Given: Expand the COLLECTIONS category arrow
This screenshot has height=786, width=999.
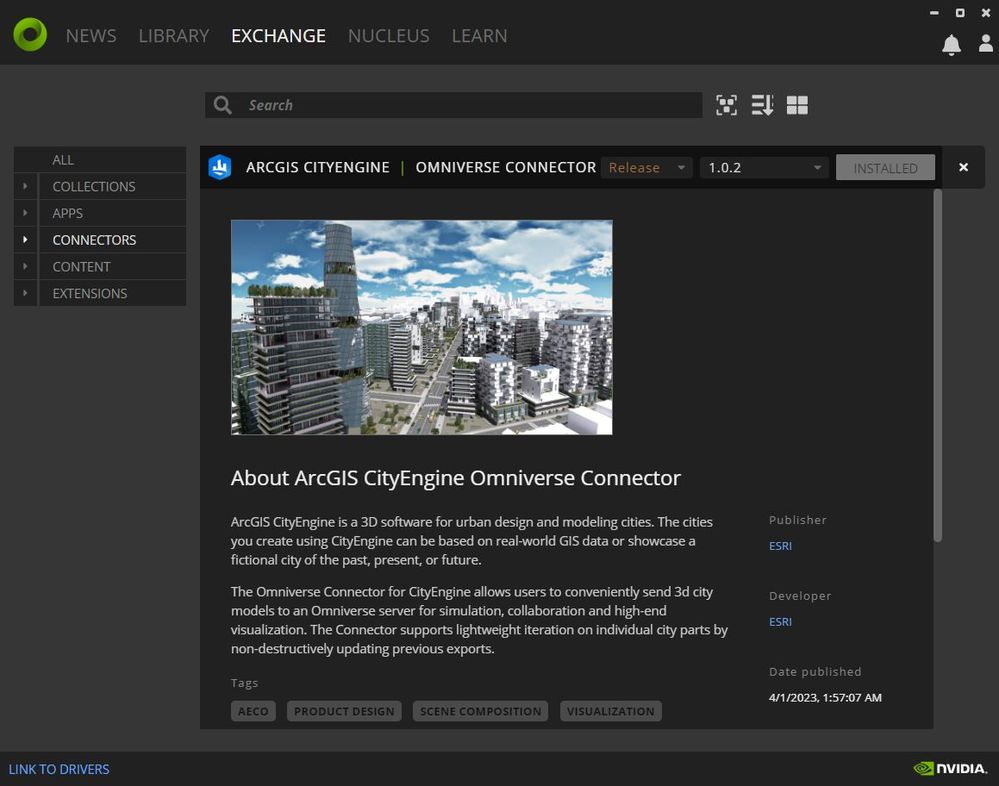Looking at the screenshot, I should (x=25, y=186).
